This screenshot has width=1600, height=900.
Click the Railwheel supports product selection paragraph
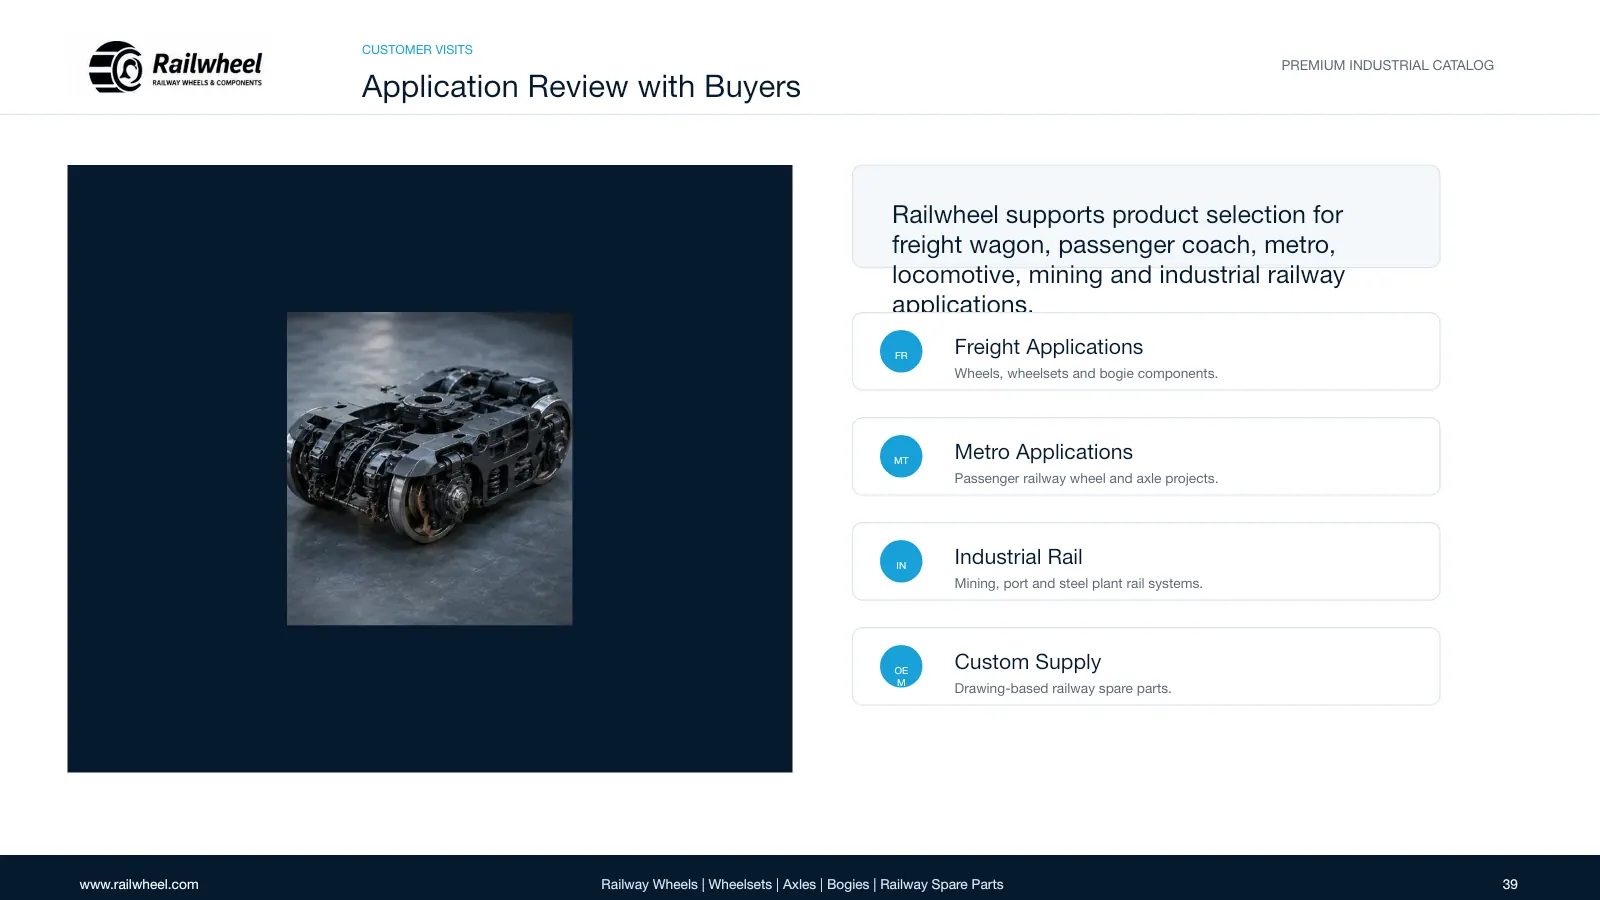(x=1118, y=259)
